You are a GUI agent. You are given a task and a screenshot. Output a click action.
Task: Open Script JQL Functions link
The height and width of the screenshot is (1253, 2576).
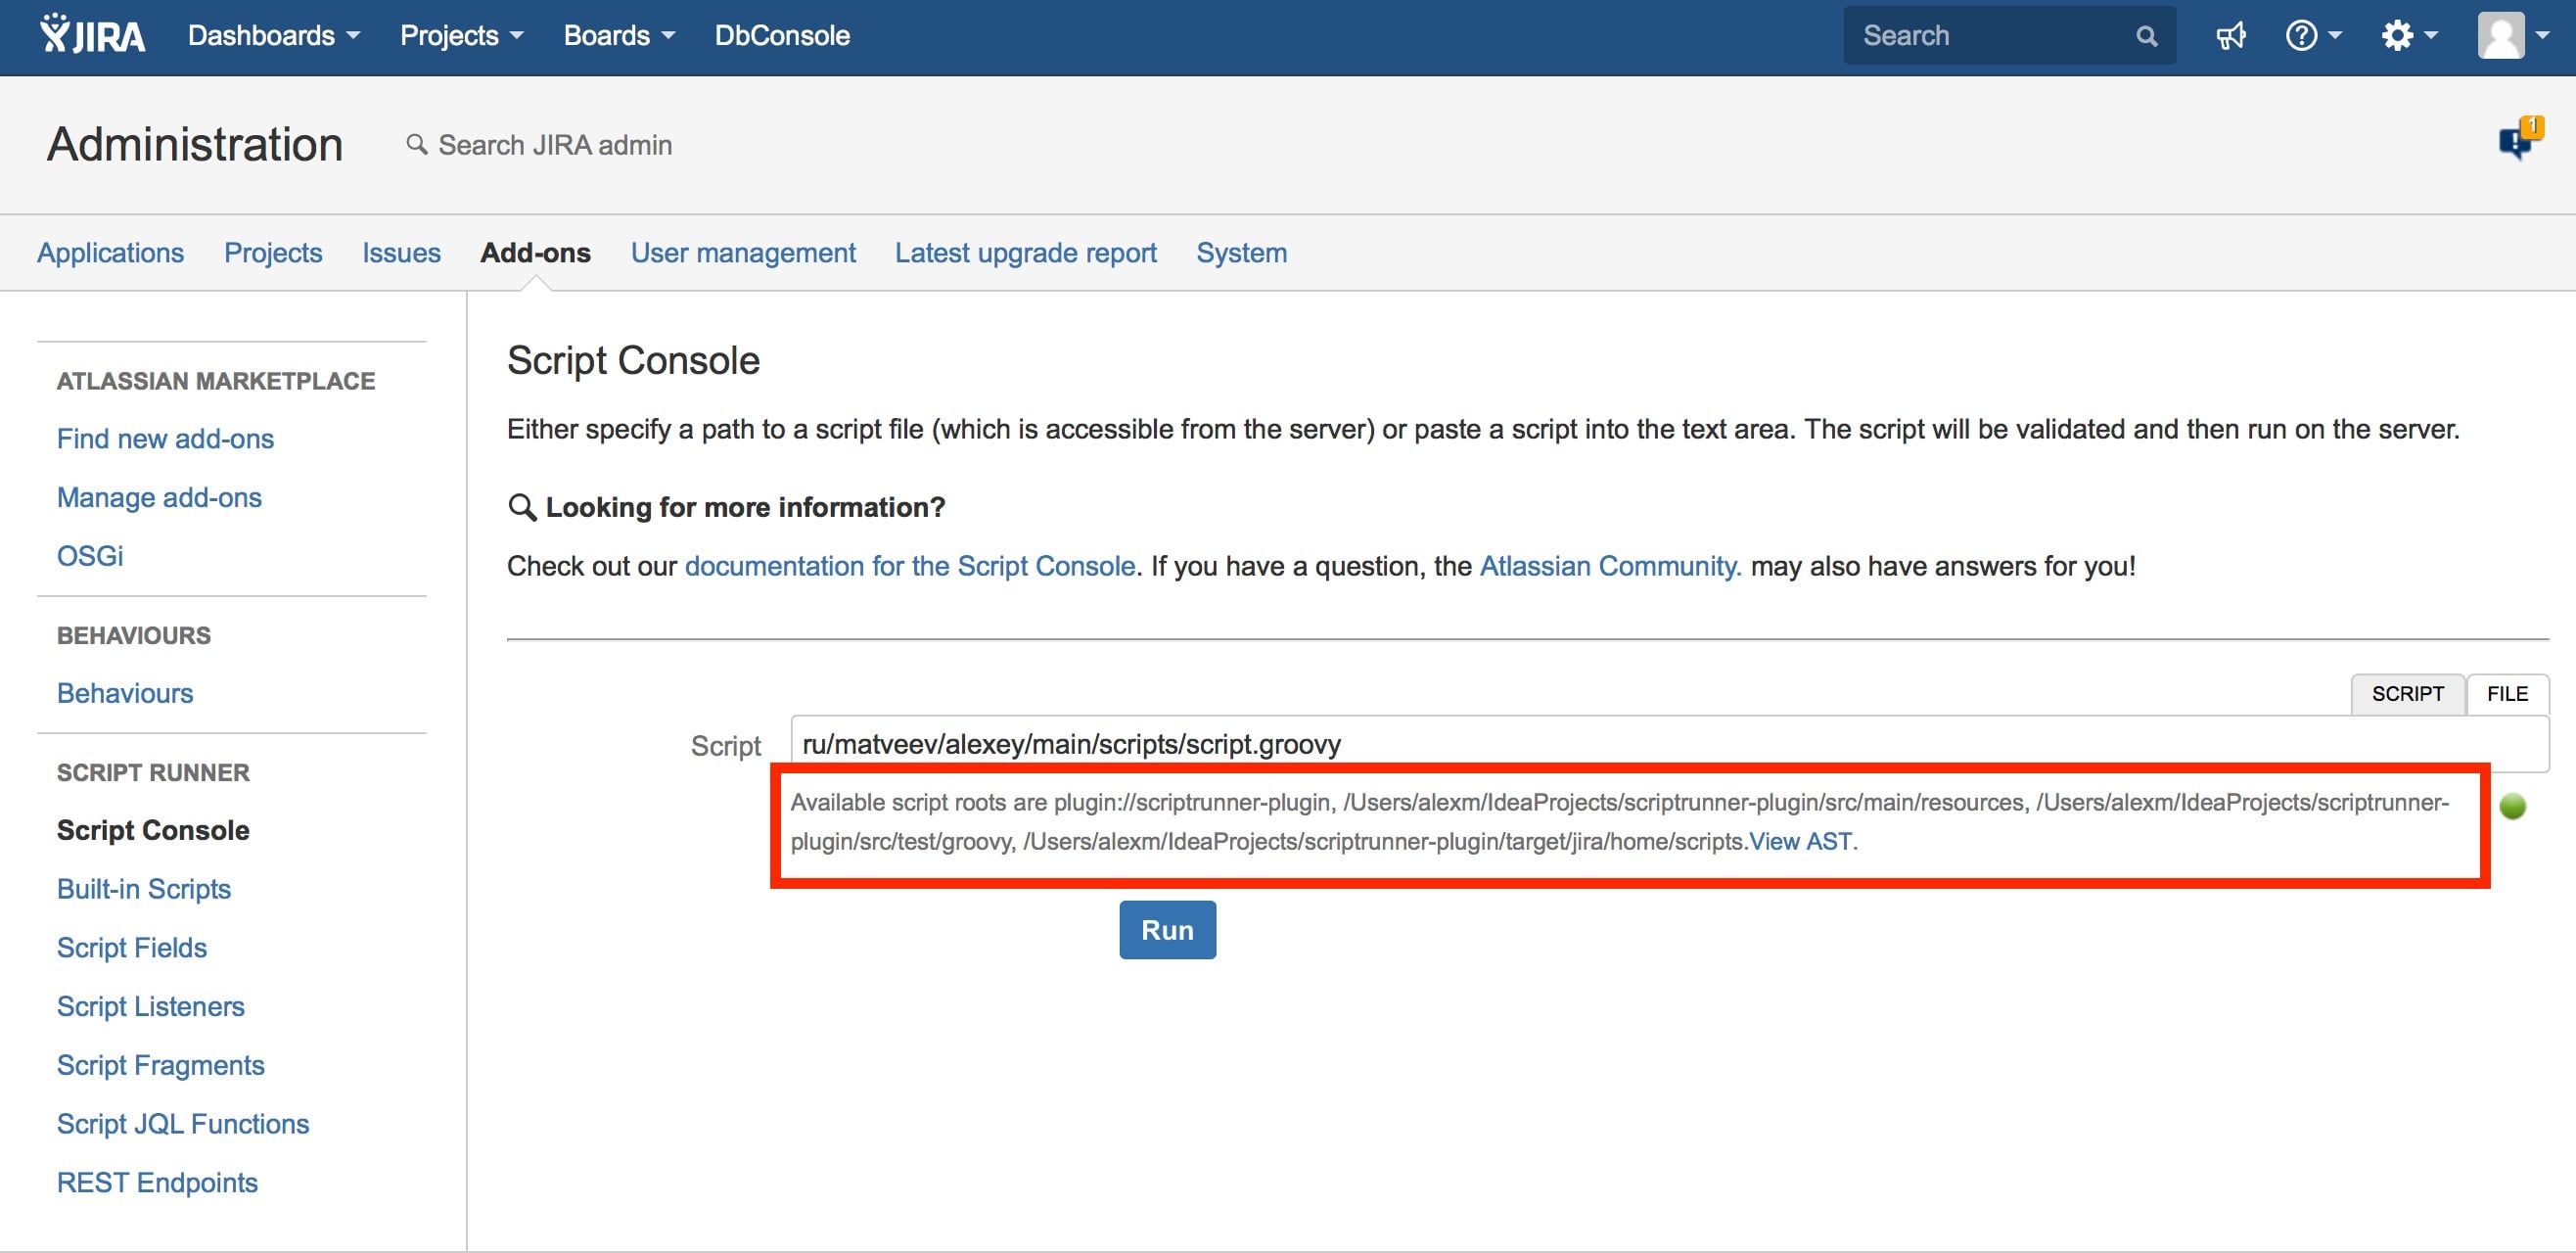tap(183, 1124)
